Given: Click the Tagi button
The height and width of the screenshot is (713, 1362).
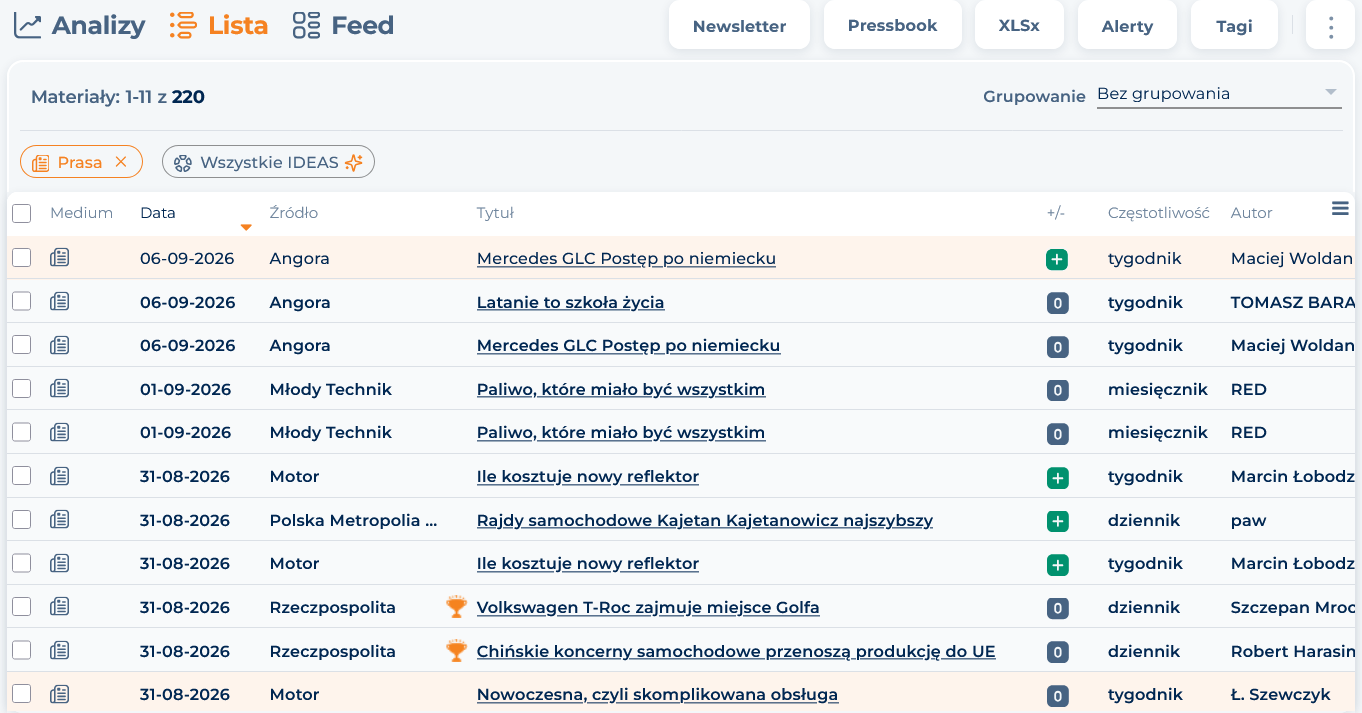Looking at the screenshot, I should point(1234,26).
